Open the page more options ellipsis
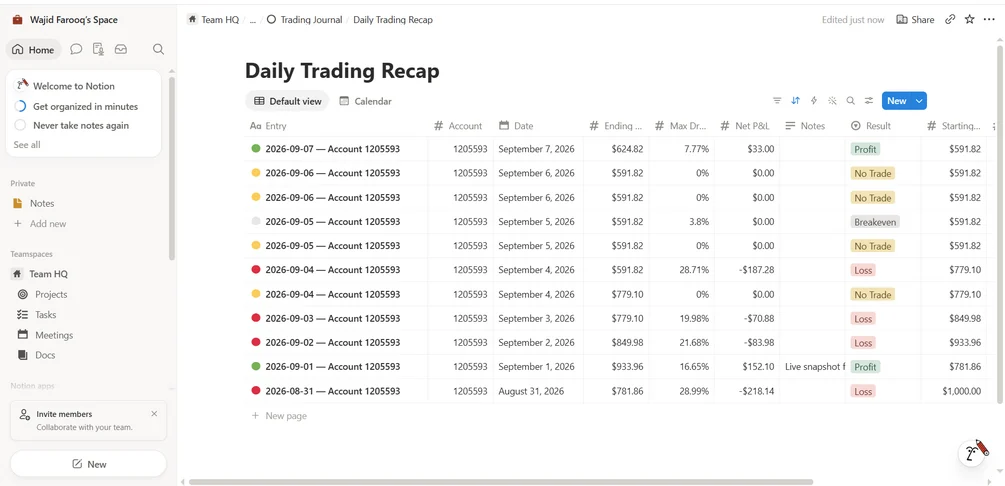 pyautogui.click(x=989, y=20)
